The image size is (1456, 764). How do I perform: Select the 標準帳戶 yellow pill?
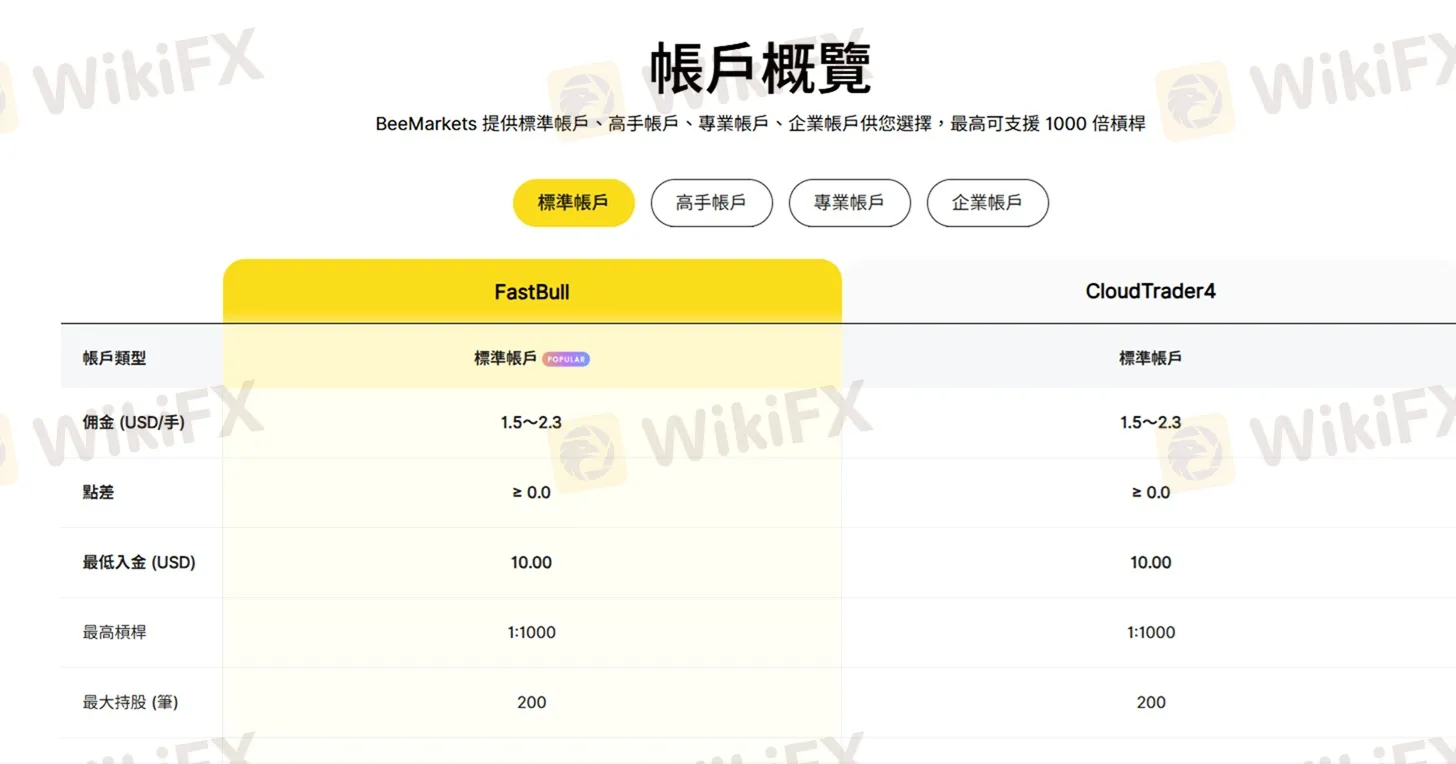pyautogui.click(x=573, y=202)
